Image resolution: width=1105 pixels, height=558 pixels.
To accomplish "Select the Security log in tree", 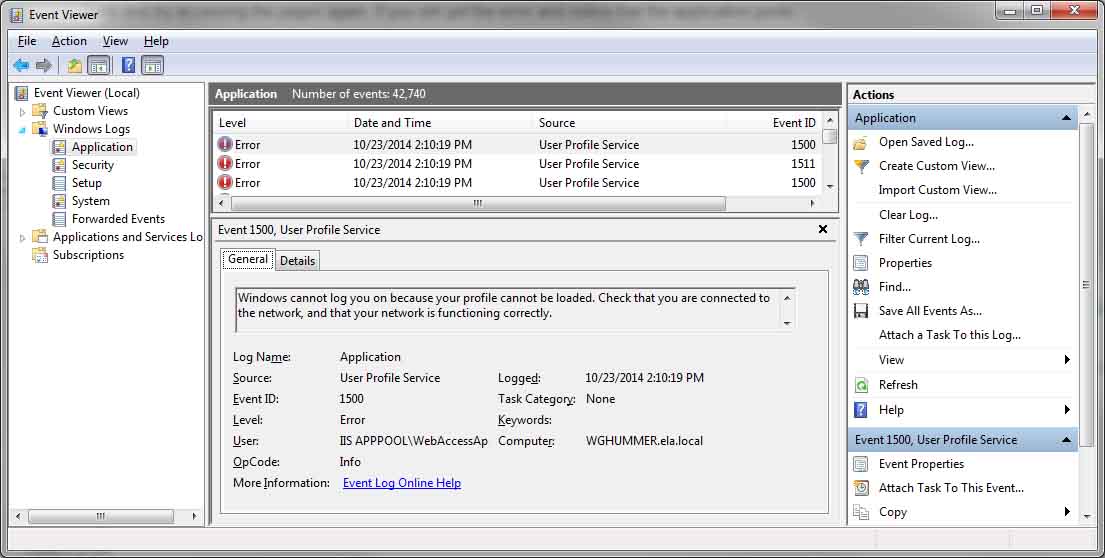I will [92, 165].
